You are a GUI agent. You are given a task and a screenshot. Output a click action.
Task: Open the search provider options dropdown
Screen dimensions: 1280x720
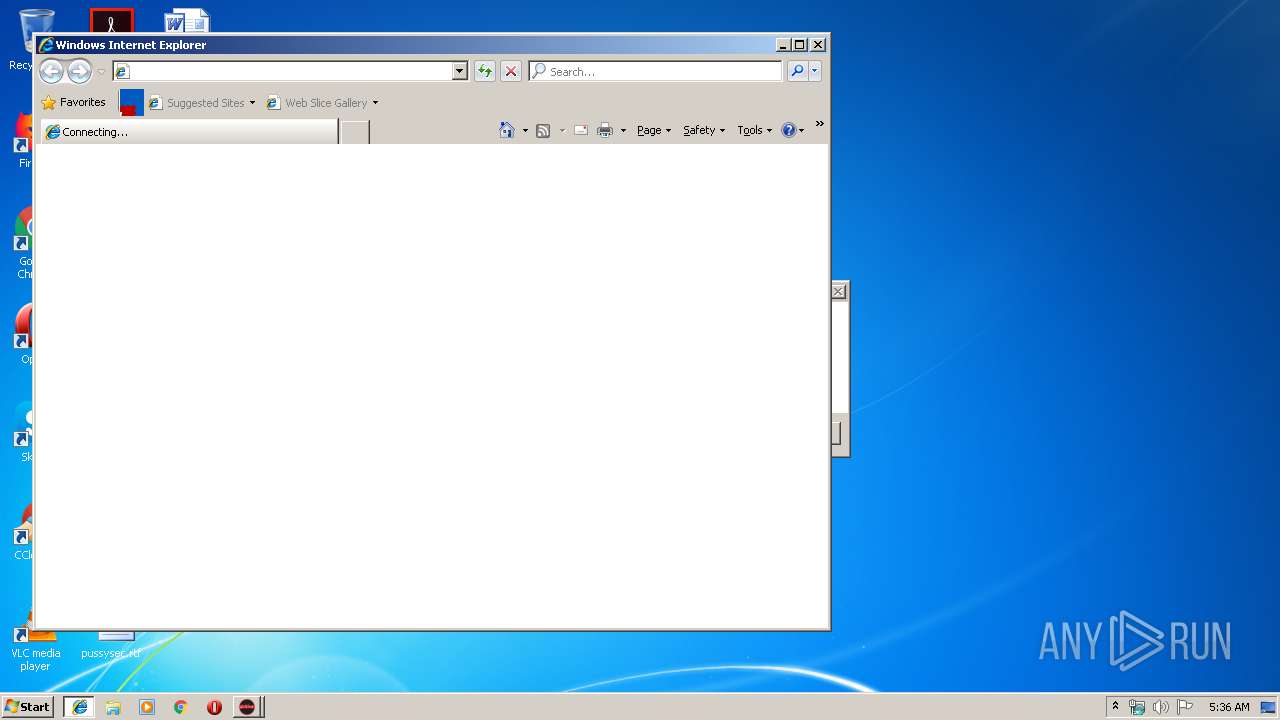[815, 71]
